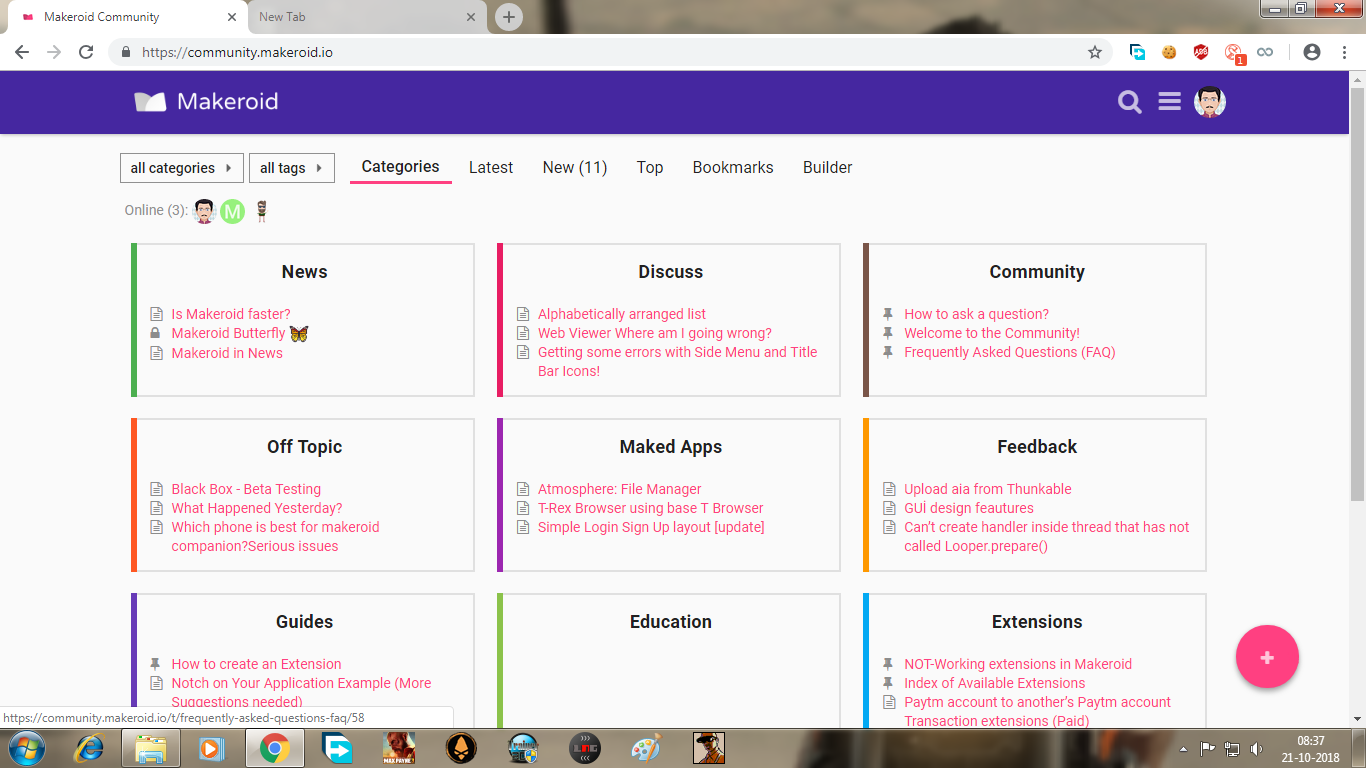This screenshot has width=1366, height=768.
Task: Click the Chrome account profile icon
Action: pyautogui.click(x=1312, y=52)
